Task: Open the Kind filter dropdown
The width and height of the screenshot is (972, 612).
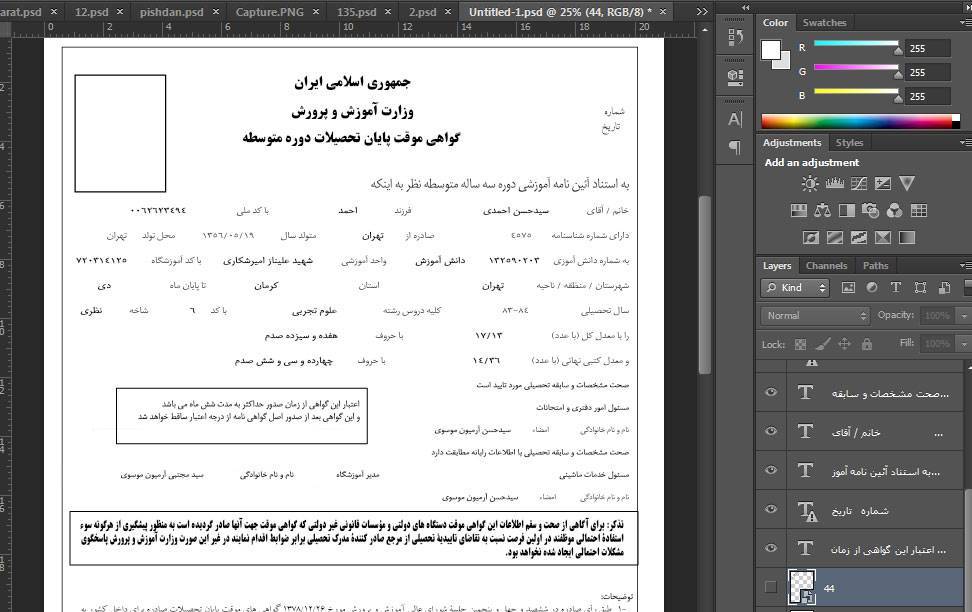Action: (795, 288)
